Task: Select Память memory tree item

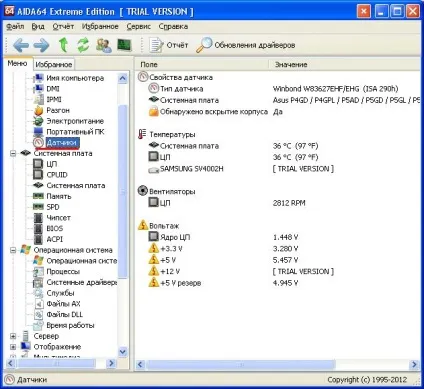Action: pyautogui.click(x=59, y=196)
